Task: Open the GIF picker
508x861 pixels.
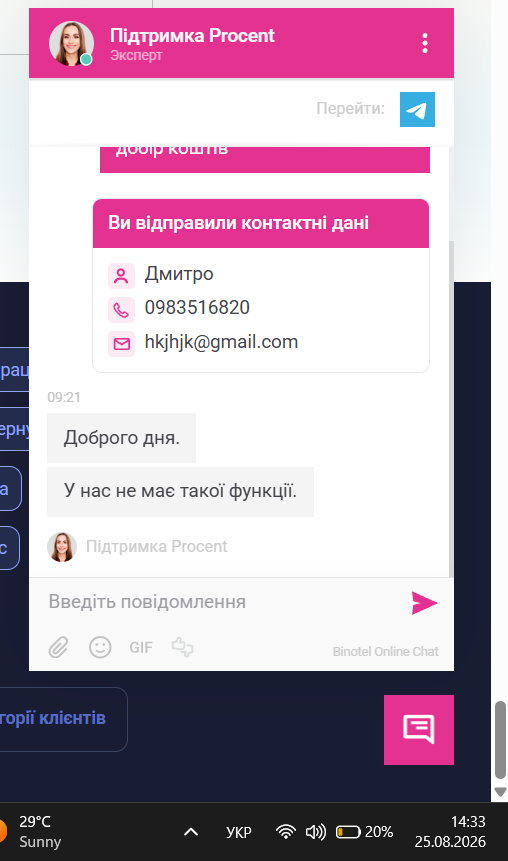Action: pos(141,647)
